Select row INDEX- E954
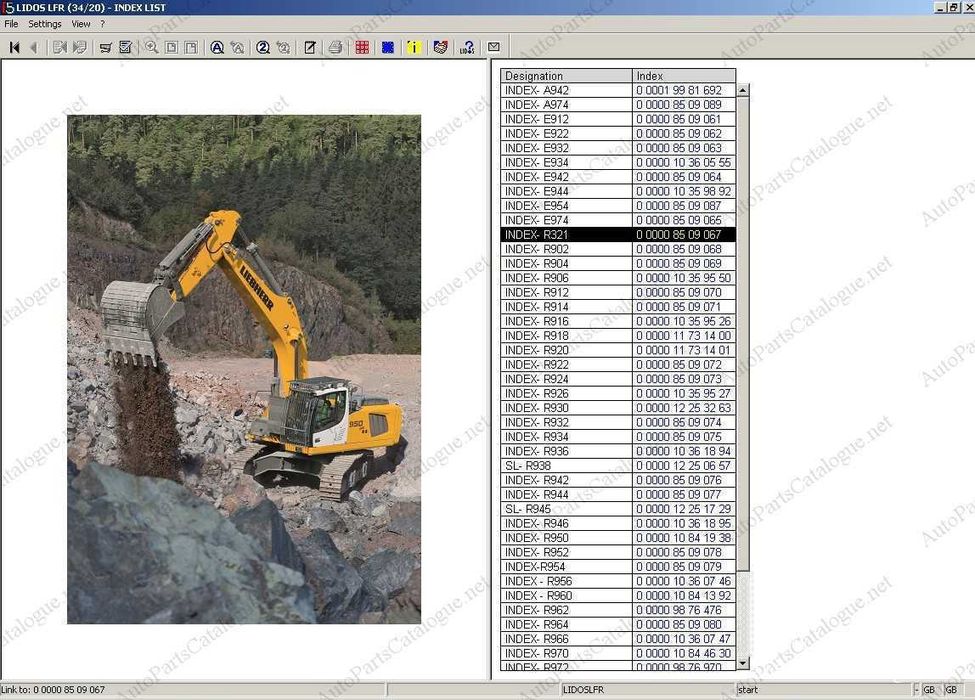Screen dimensions: 975x700 point(618,206)
